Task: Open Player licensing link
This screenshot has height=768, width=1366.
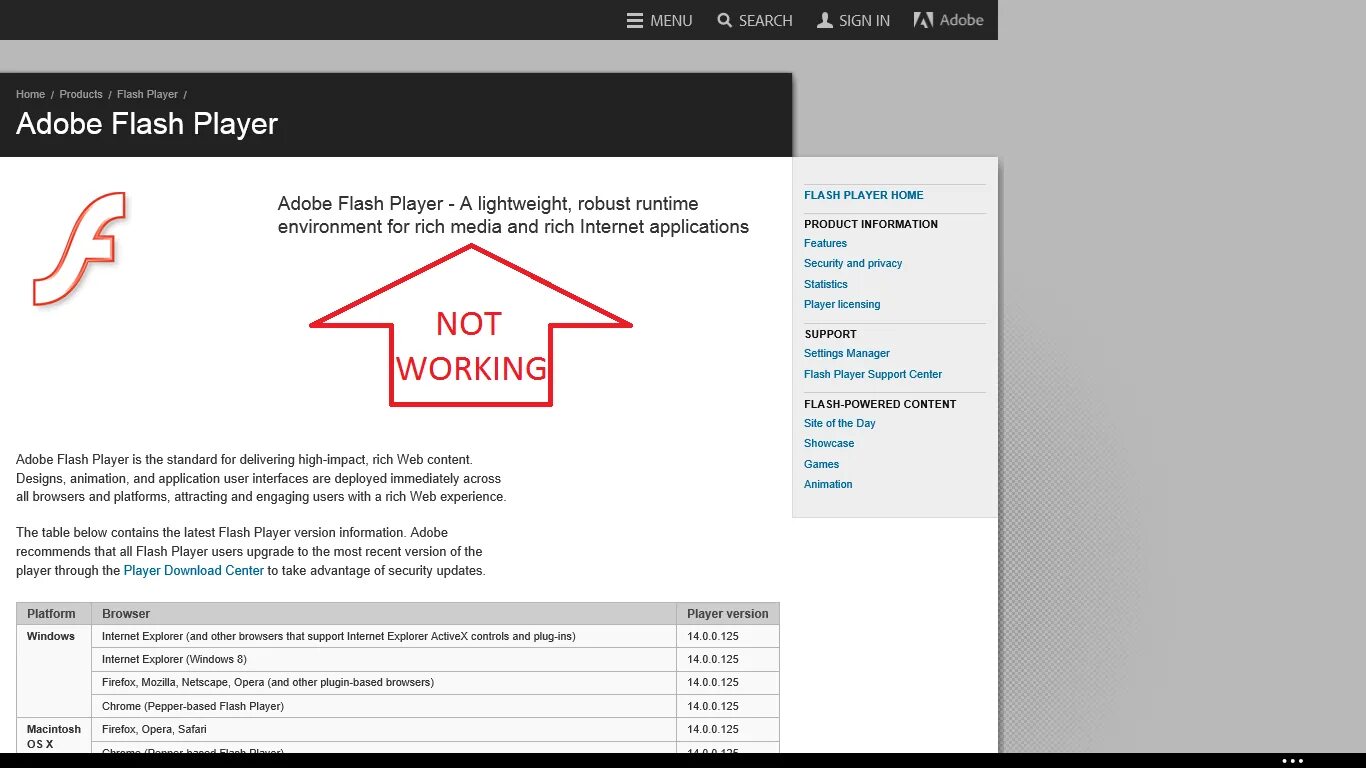Action: pyautogui.click(x=842, y=304)
